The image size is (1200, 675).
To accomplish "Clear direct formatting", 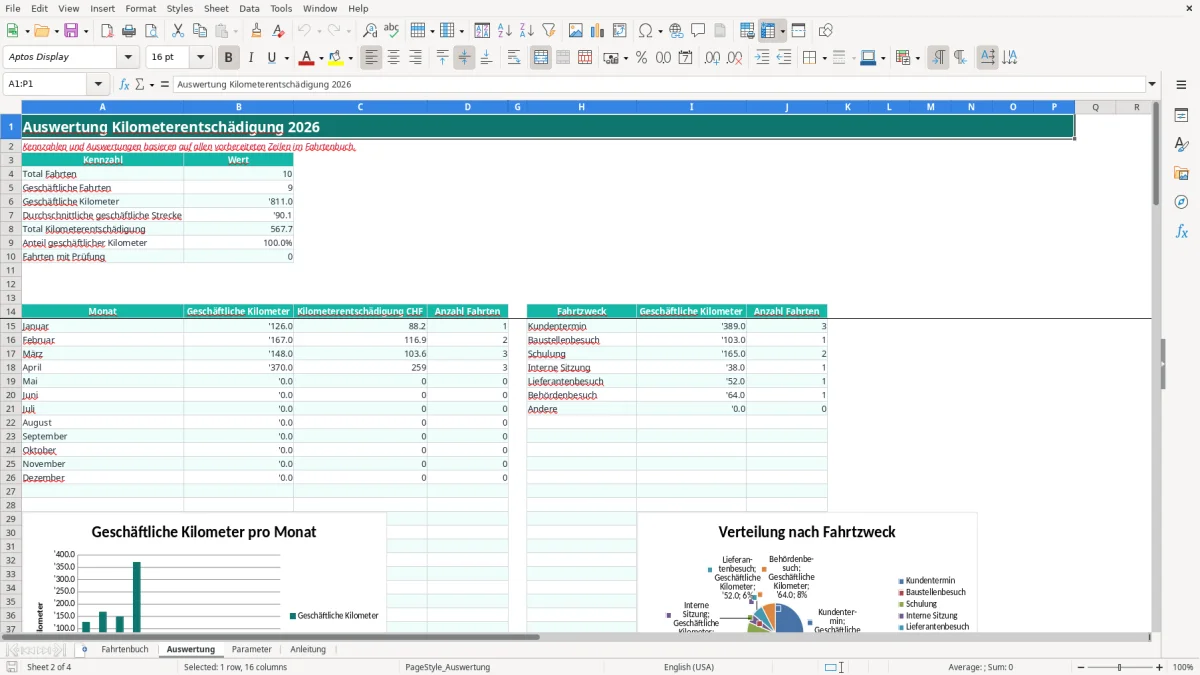I will click(279, 31).
